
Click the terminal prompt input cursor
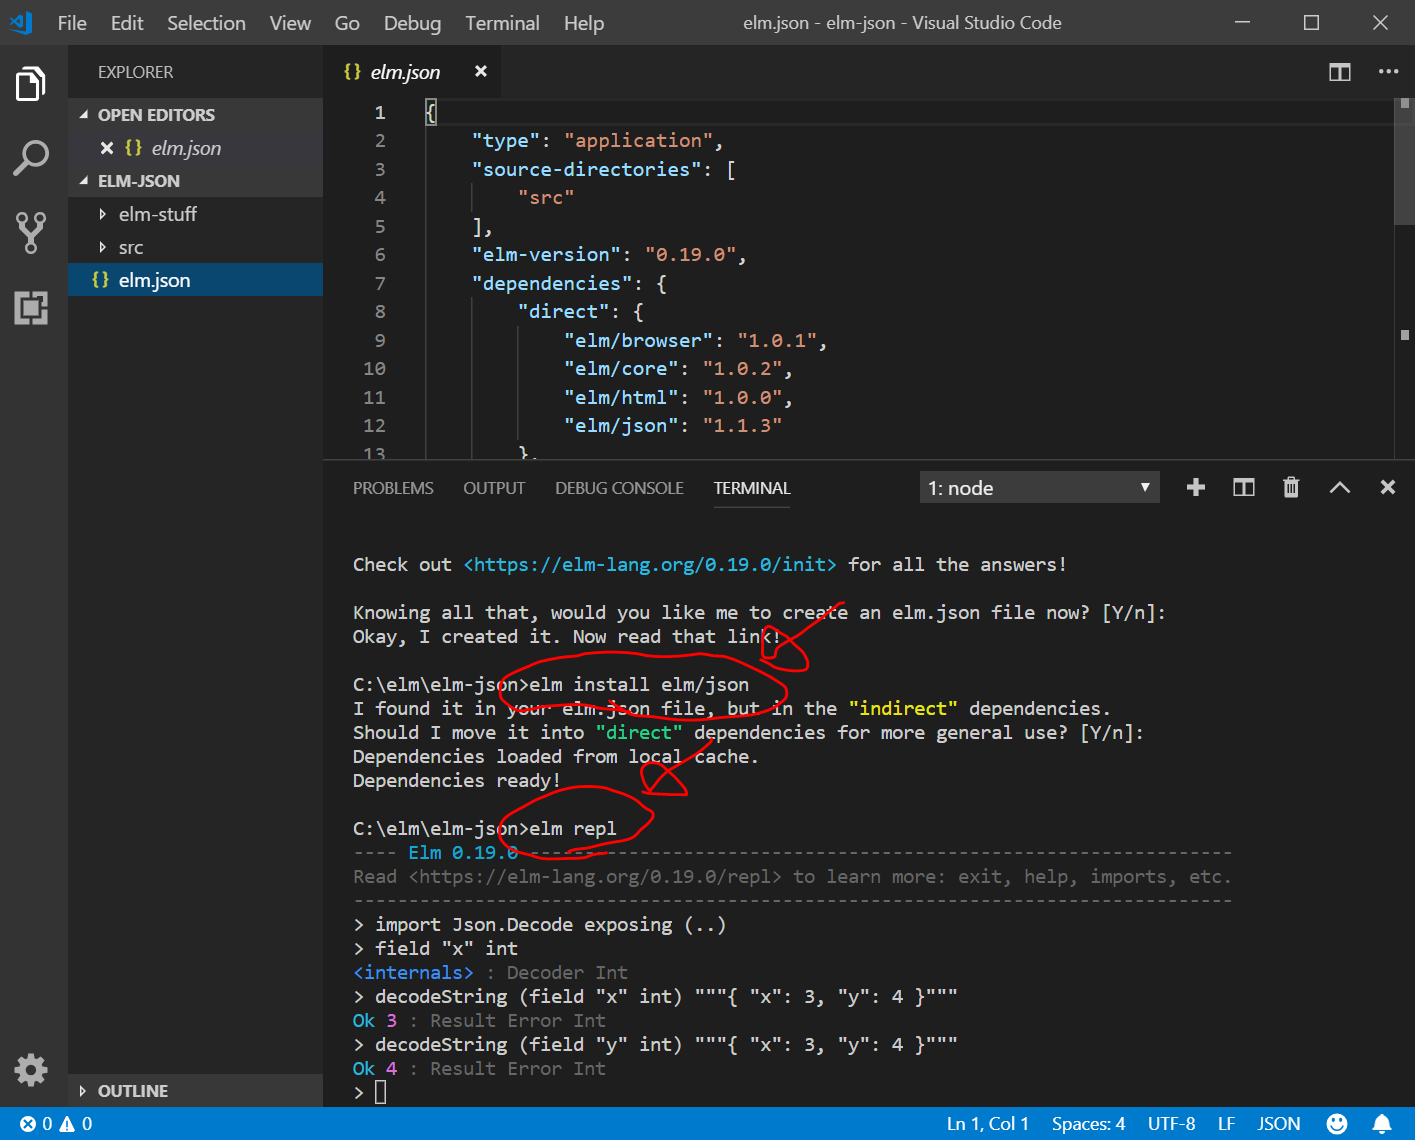point(380,1093)
